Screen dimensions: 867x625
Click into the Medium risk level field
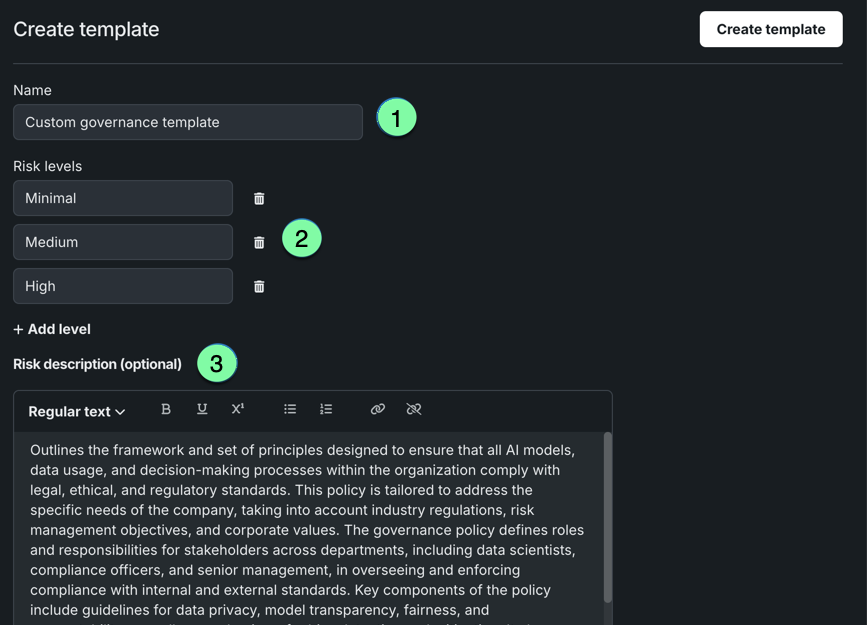tap(123, 242)
